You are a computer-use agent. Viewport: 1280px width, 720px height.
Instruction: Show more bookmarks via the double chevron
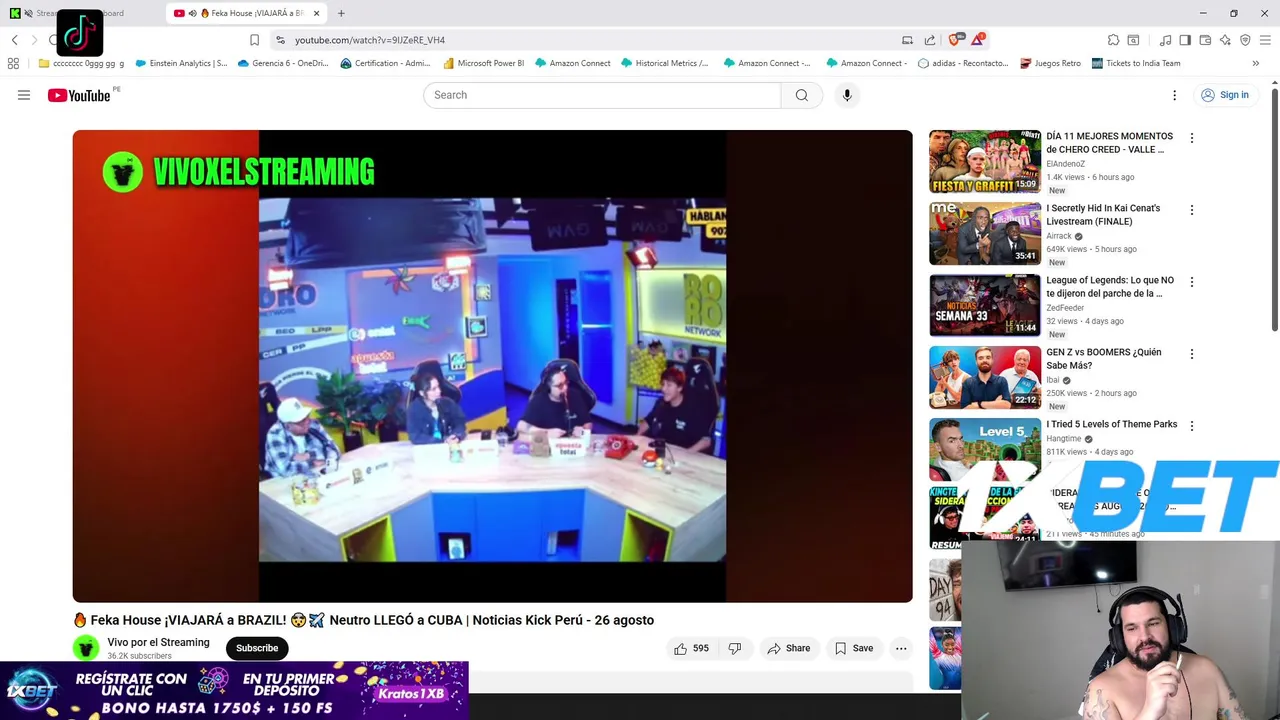[x=1255, y=63]
